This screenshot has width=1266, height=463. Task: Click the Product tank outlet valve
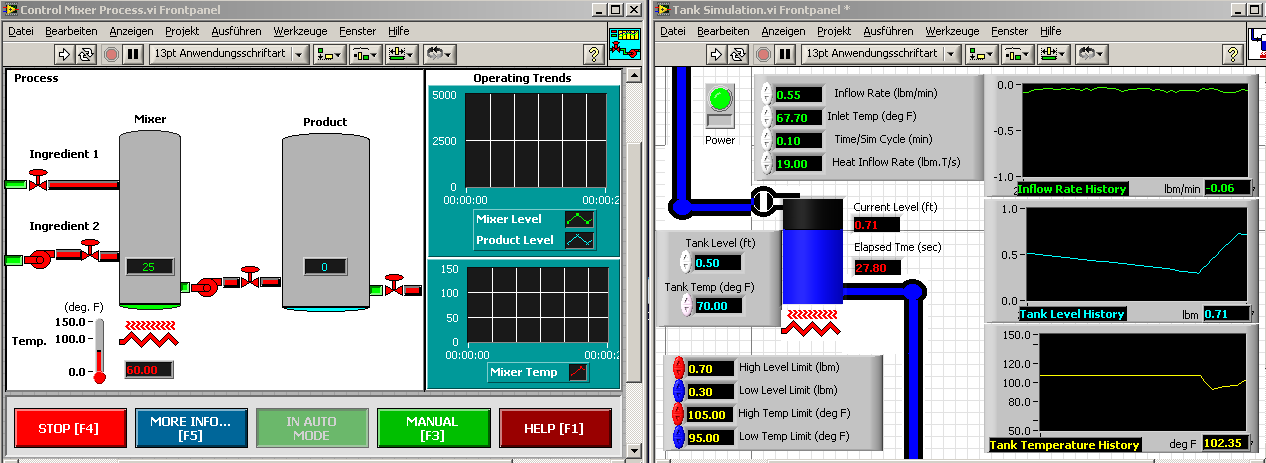[395, 283]
